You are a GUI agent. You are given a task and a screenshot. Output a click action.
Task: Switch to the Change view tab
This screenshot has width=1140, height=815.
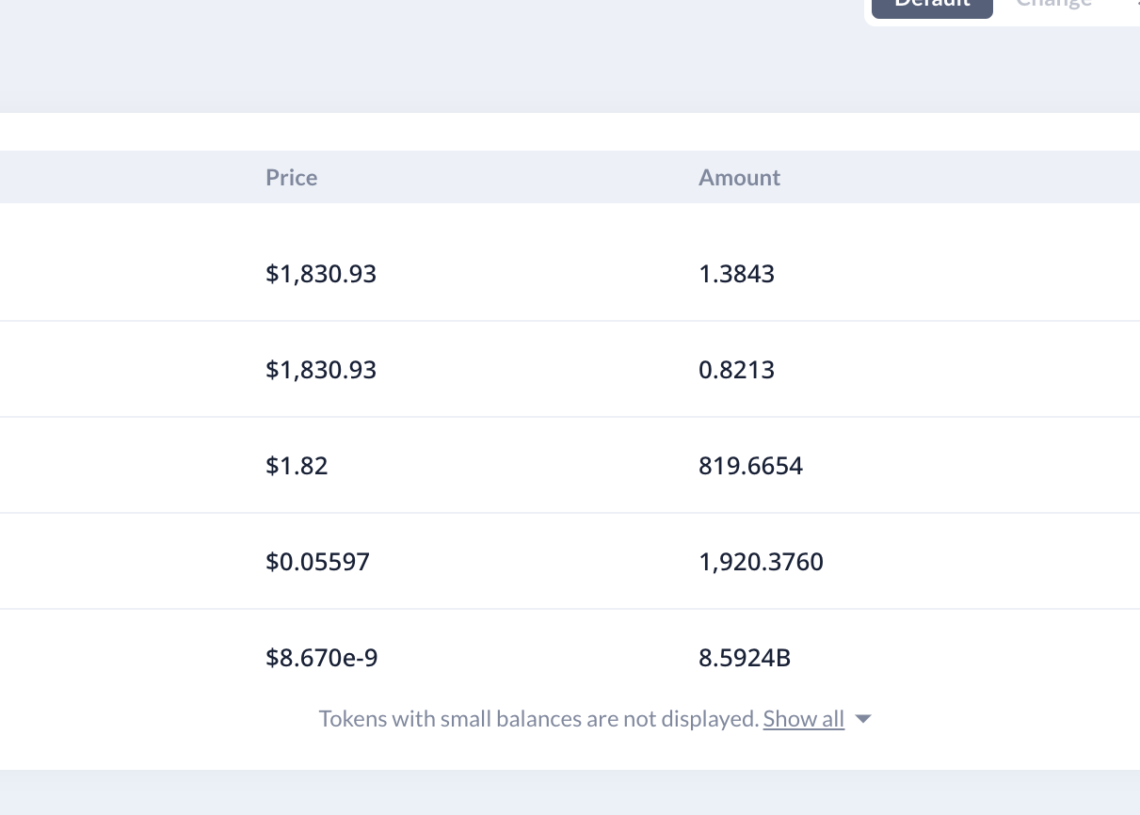(1054, 5)
